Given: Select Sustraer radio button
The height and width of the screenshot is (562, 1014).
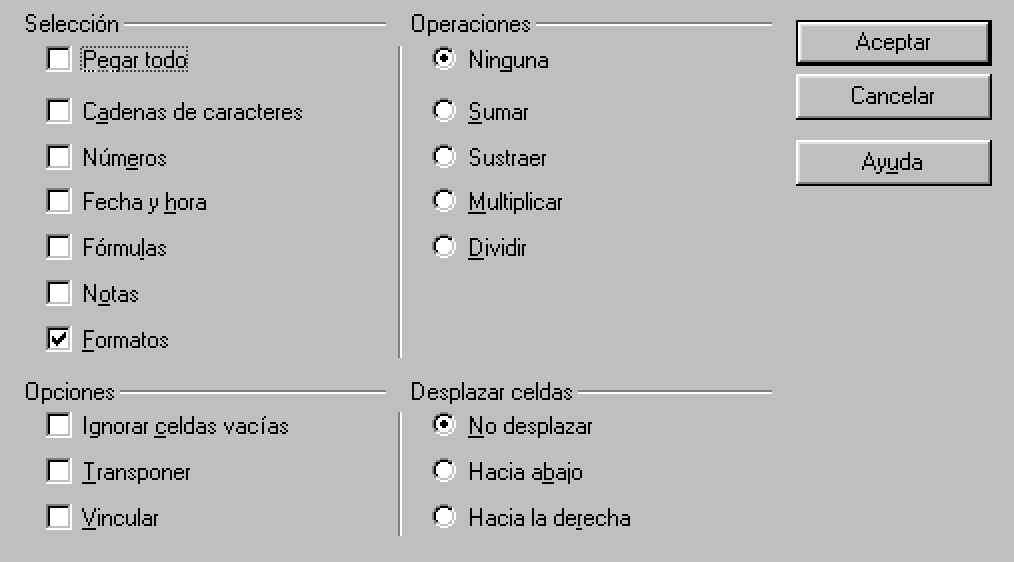Looking at the screenshot, I should 443,157.
